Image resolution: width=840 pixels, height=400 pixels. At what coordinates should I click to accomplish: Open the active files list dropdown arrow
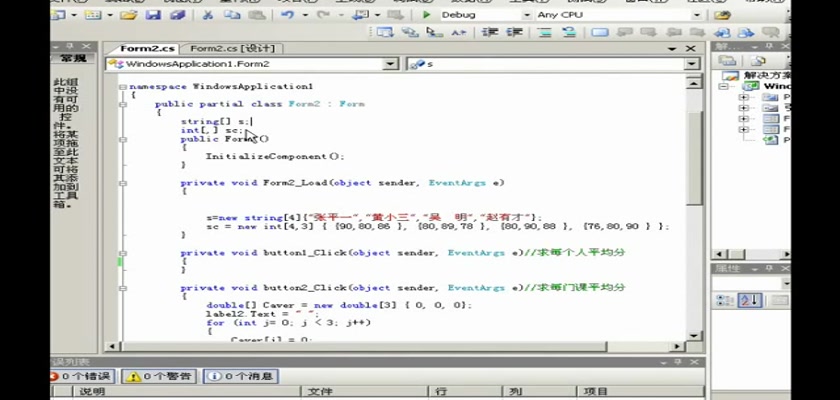[x=672, y=49]
